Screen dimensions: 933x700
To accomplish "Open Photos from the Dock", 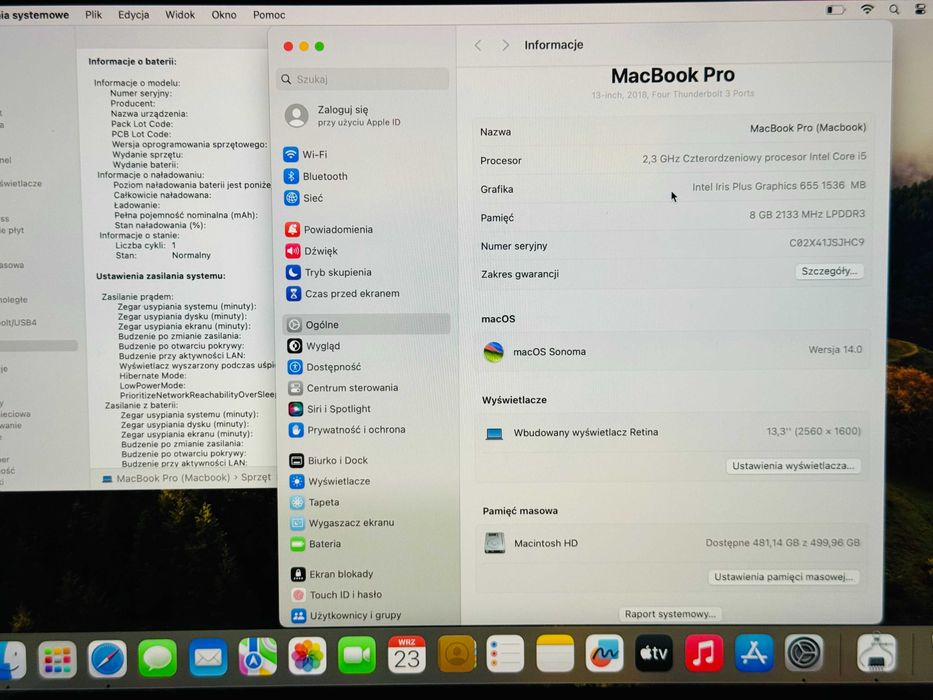I will click(307, 656).
